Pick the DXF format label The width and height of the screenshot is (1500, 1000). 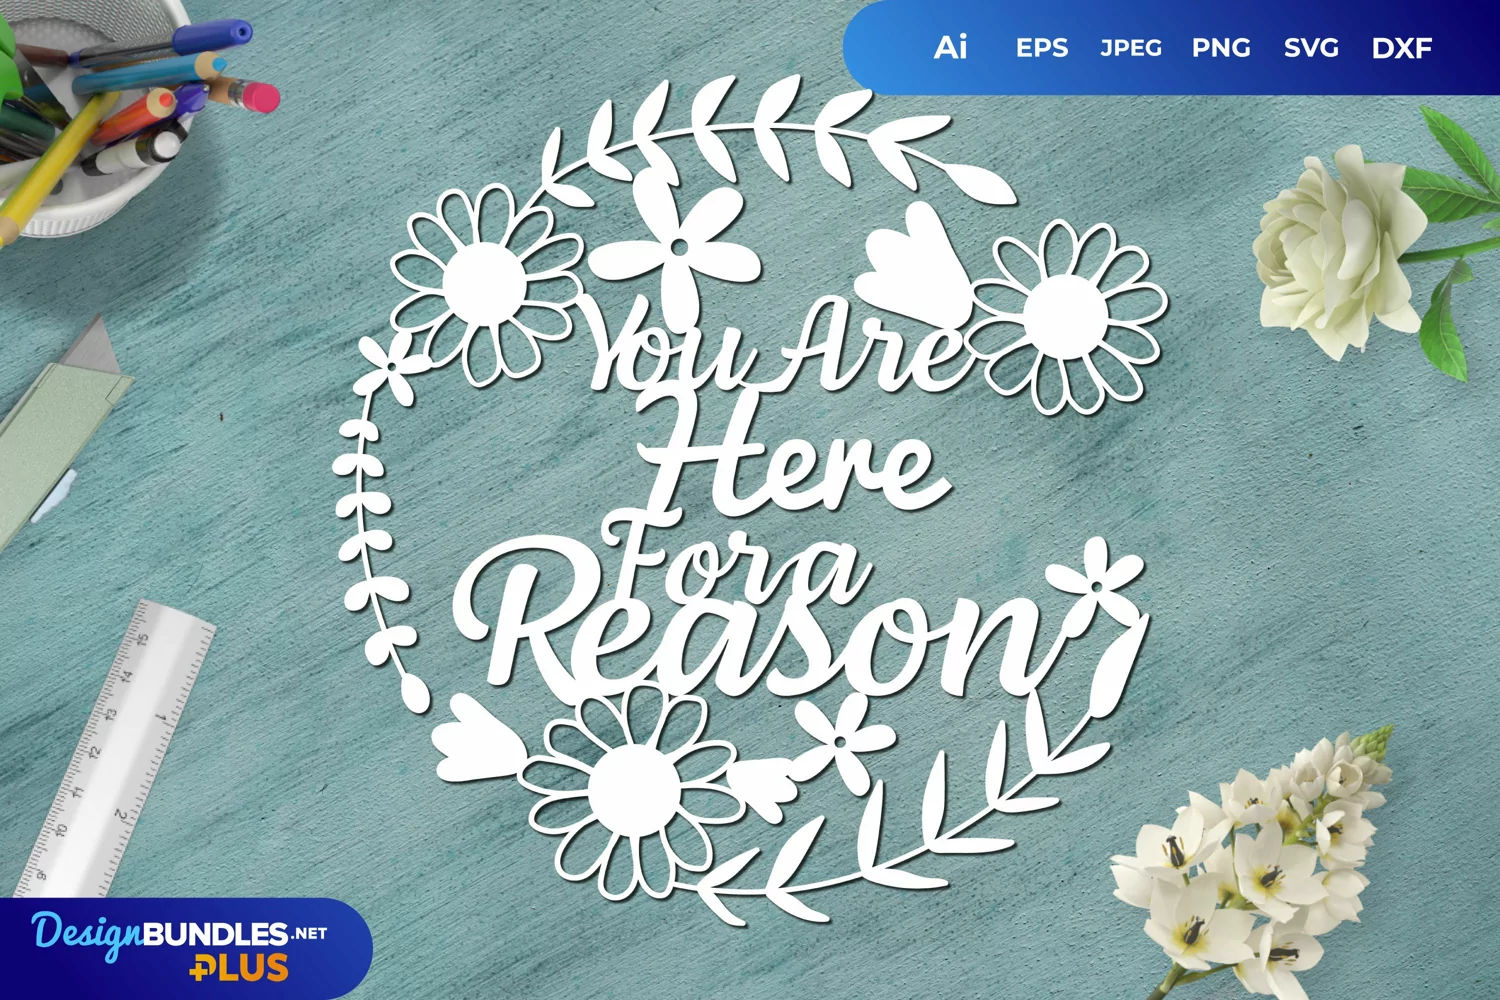(1401, 48)
